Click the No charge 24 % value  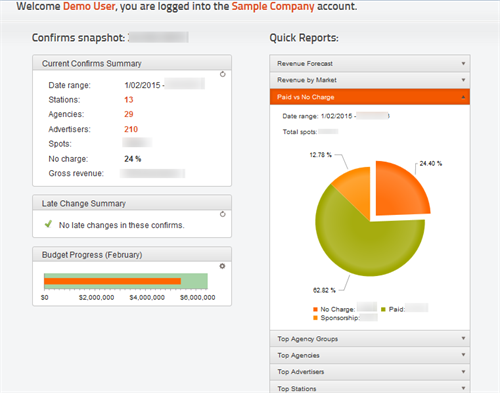133,159
